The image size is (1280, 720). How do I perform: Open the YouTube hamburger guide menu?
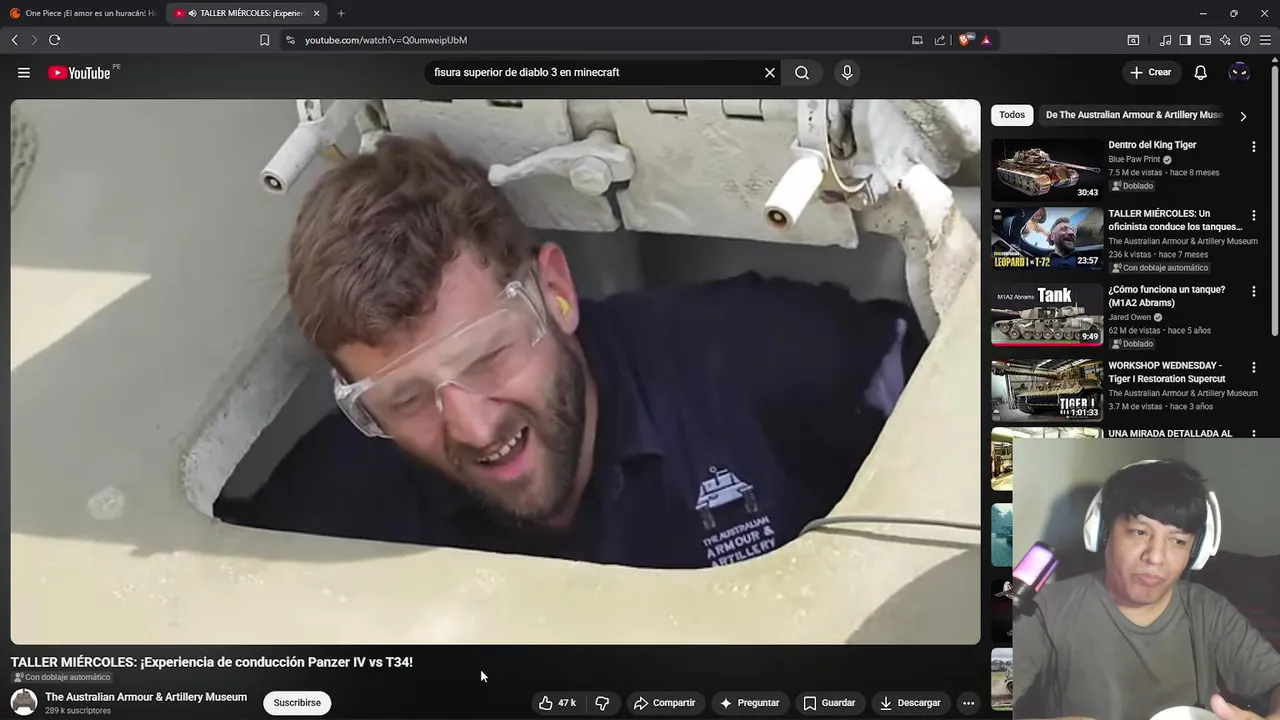(24, 72)
